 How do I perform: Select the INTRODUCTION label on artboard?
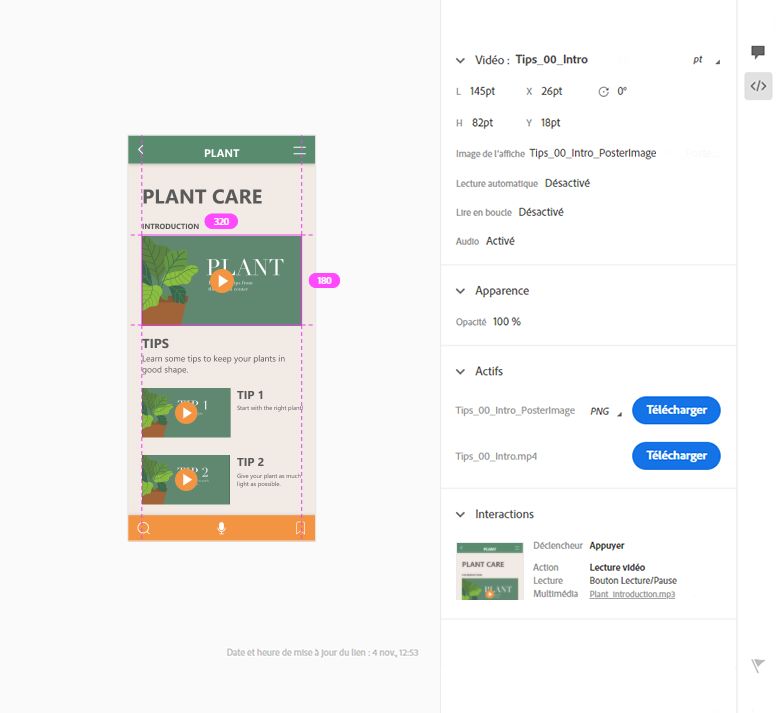click(171, 226)
